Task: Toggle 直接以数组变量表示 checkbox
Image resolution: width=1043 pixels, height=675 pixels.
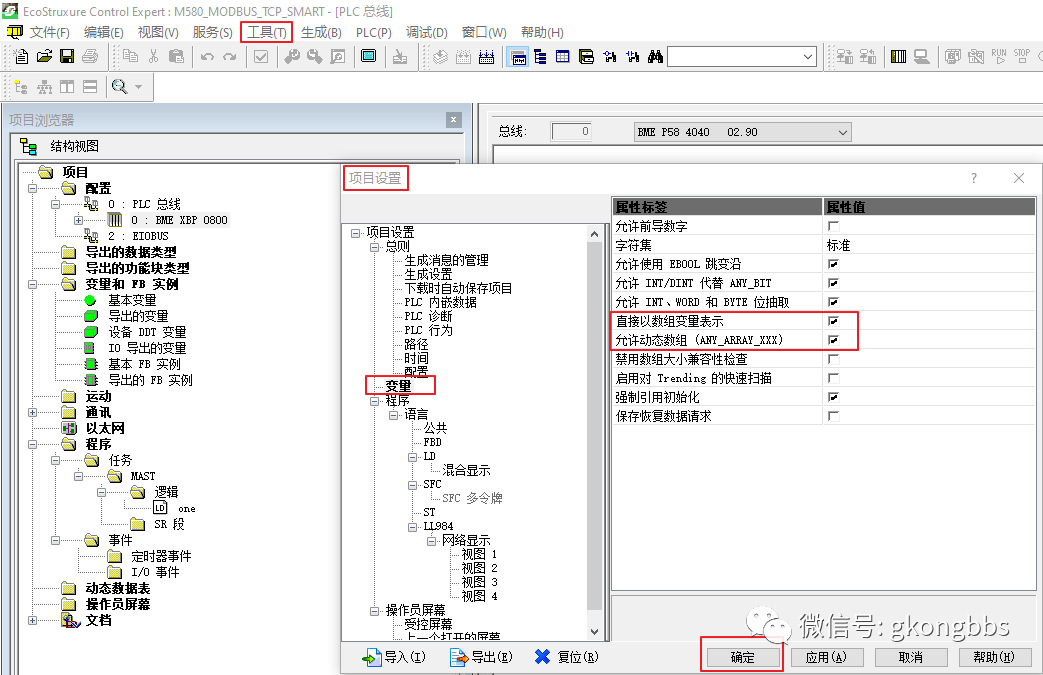Action: point(833,321)
